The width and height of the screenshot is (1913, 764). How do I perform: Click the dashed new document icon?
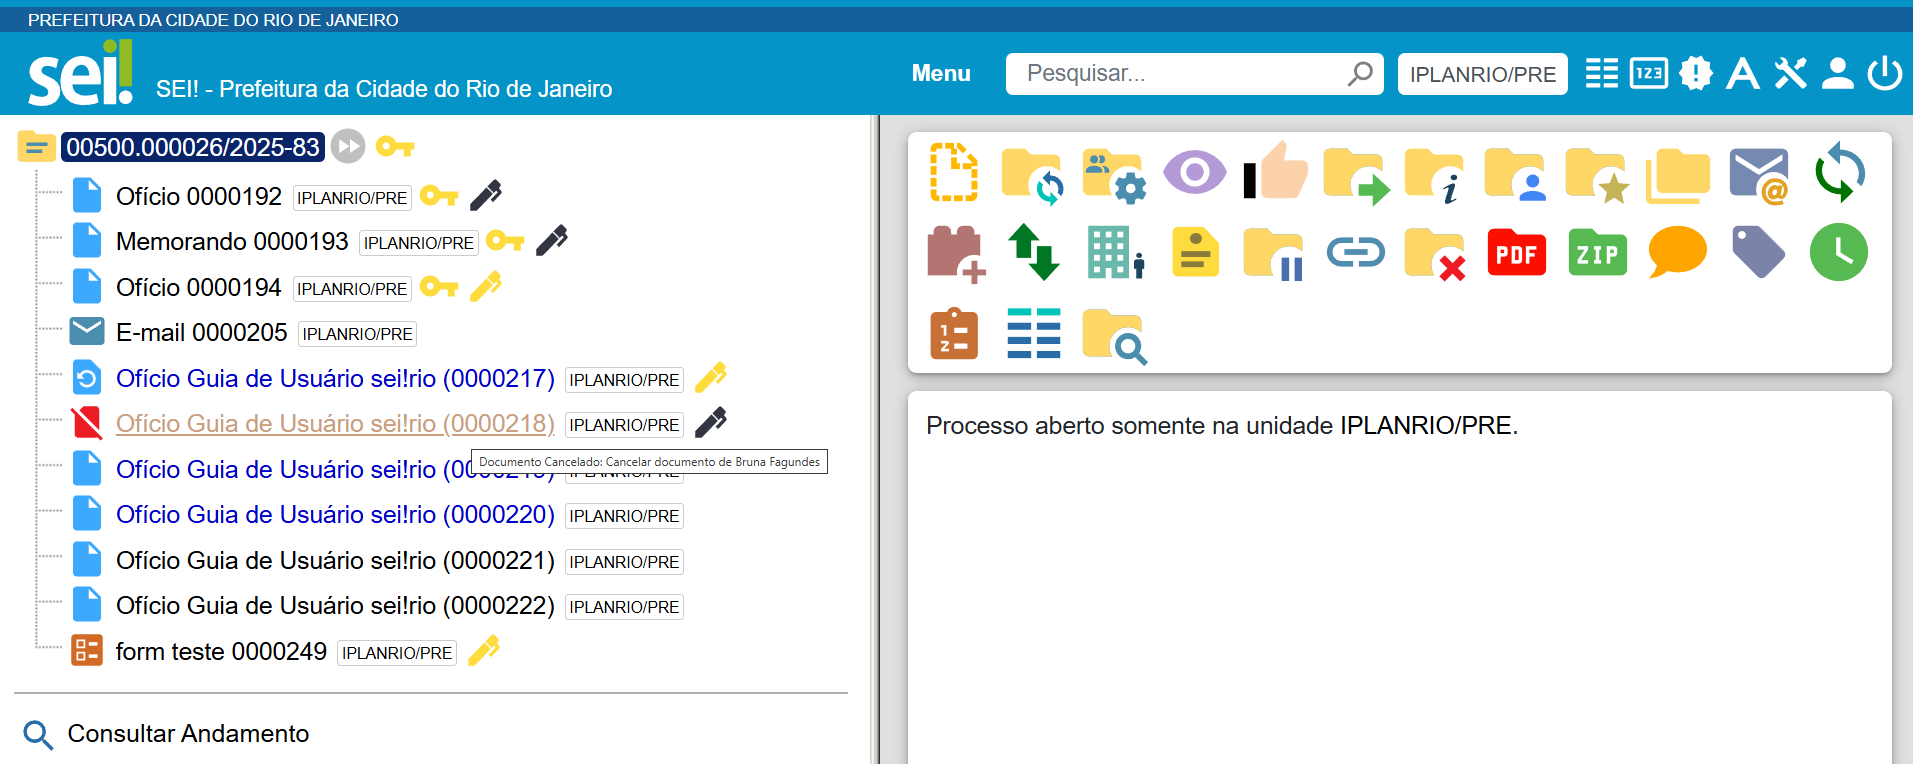953,173
